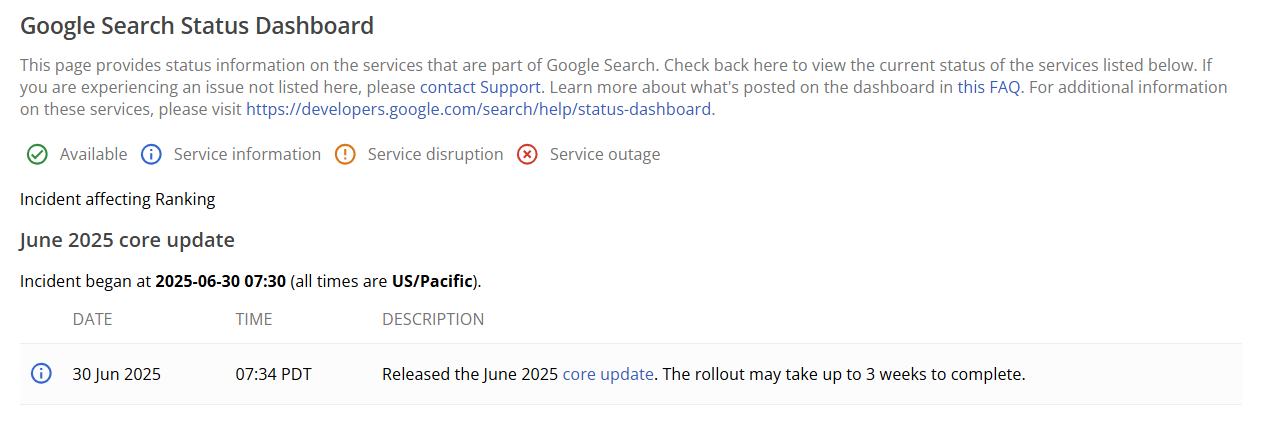Click the Service disruption legend label
The height and width of the screenshot is (421, 1263).
click(435, 154)
